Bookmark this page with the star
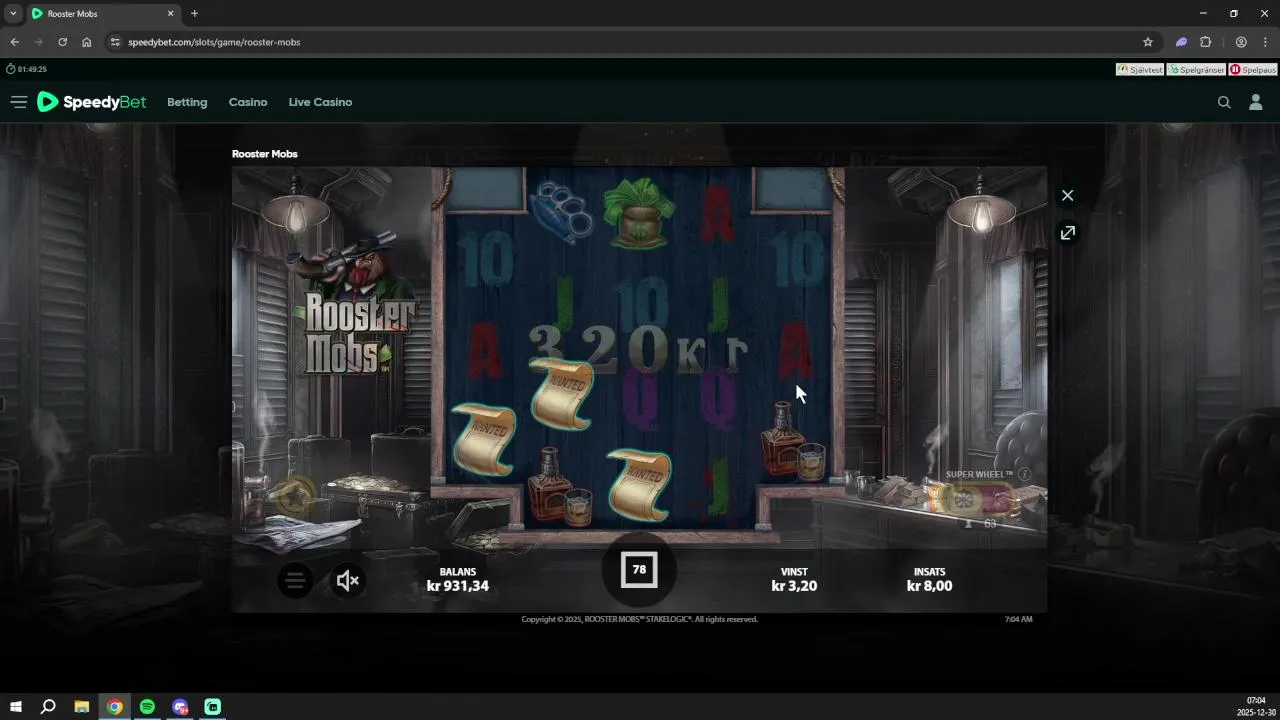Viewport: 1280px width, 720px height. click(1148, 42)
